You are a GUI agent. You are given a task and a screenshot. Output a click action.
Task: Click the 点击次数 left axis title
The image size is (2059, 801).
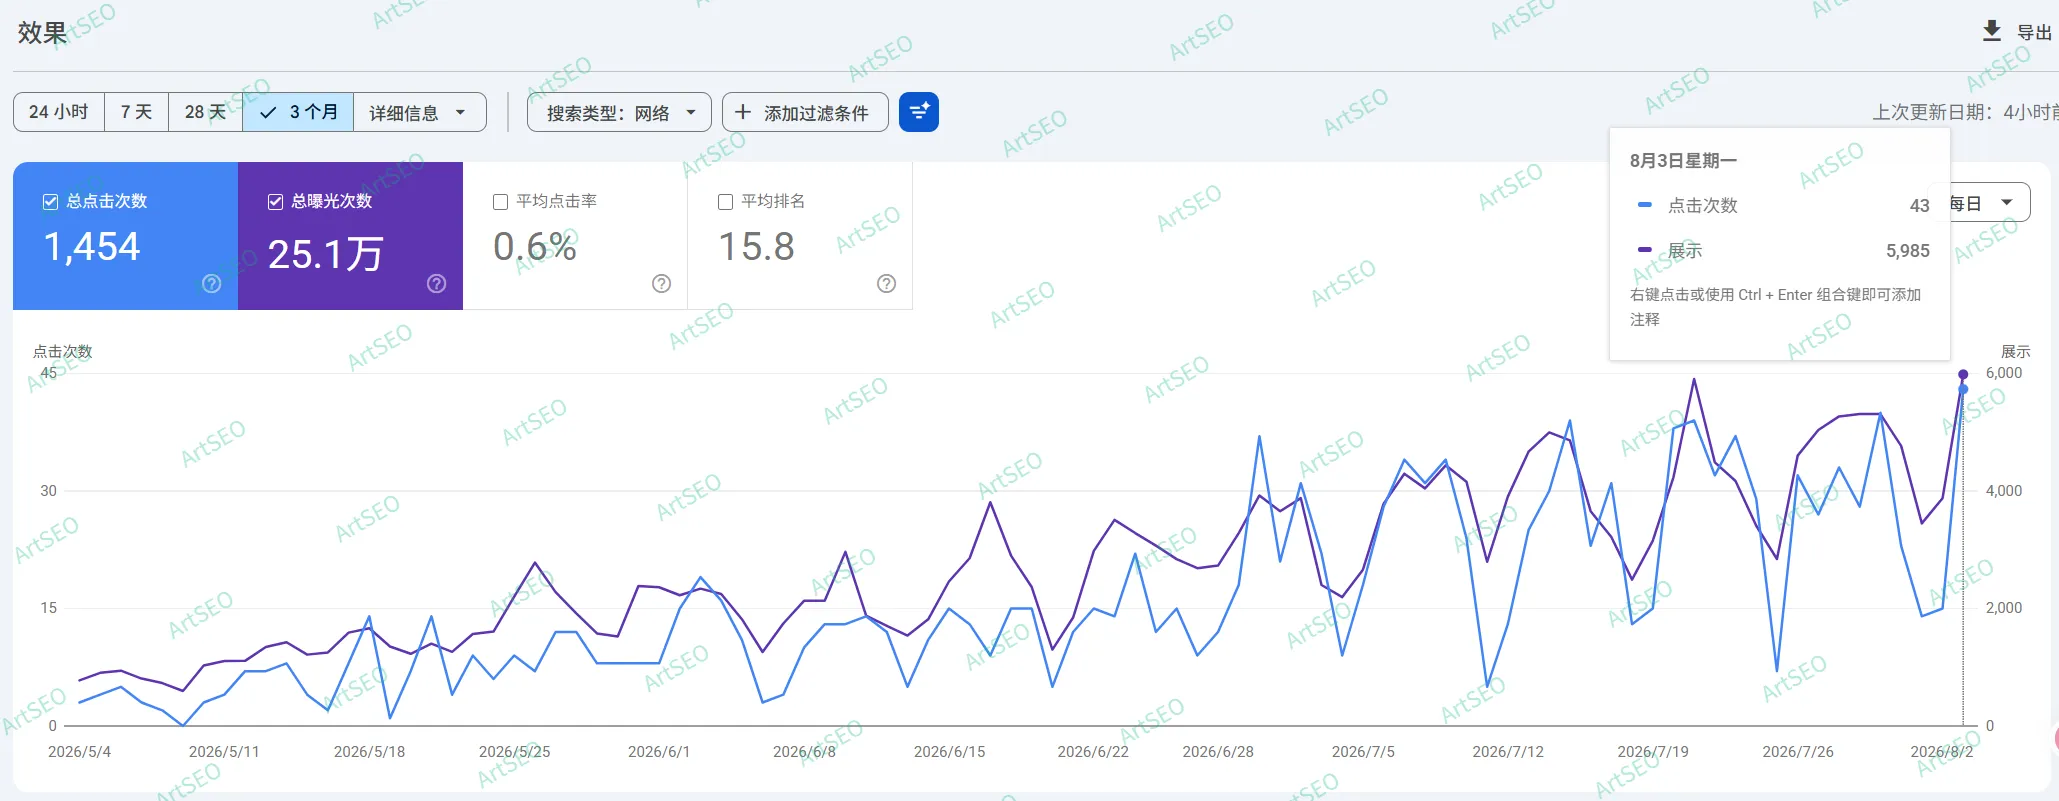click(x=62, y=352)
